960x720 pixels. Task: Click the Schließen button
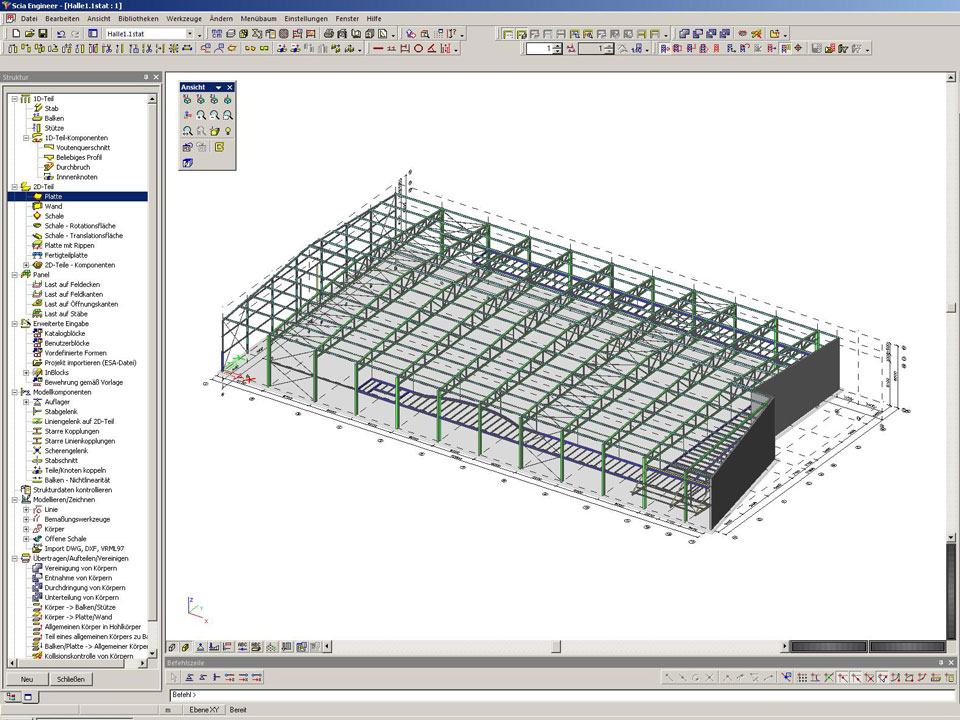(69, 679)
